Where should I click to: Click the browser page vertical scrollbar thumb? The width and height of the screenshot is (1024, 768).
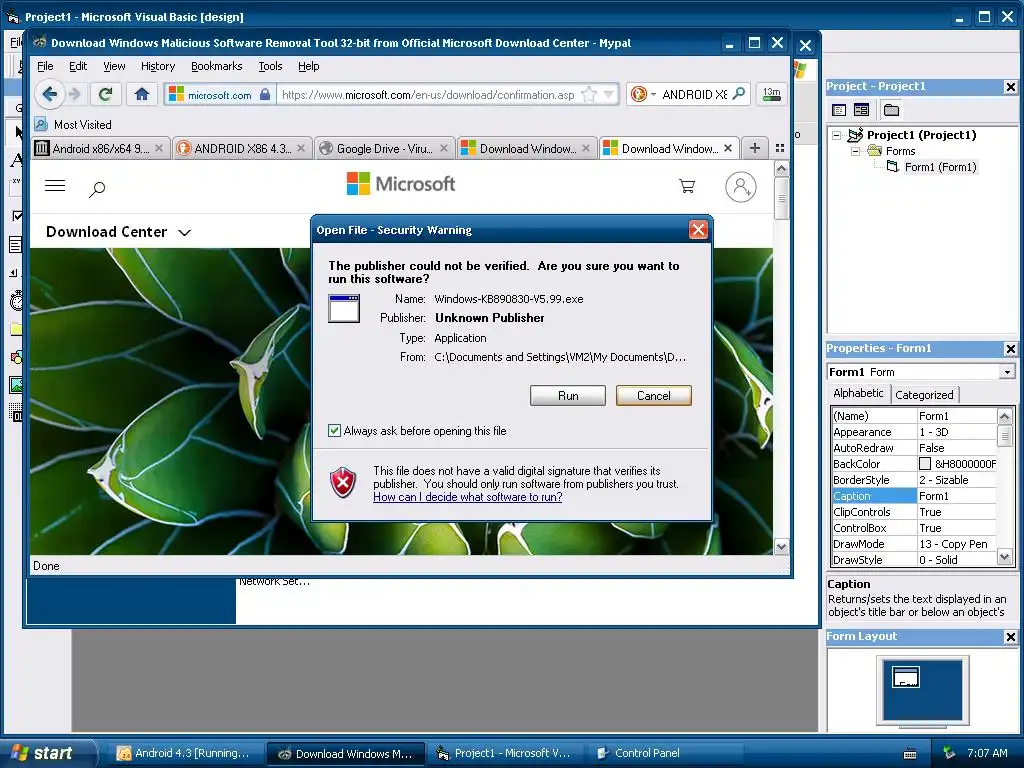(x=781, y=198)
